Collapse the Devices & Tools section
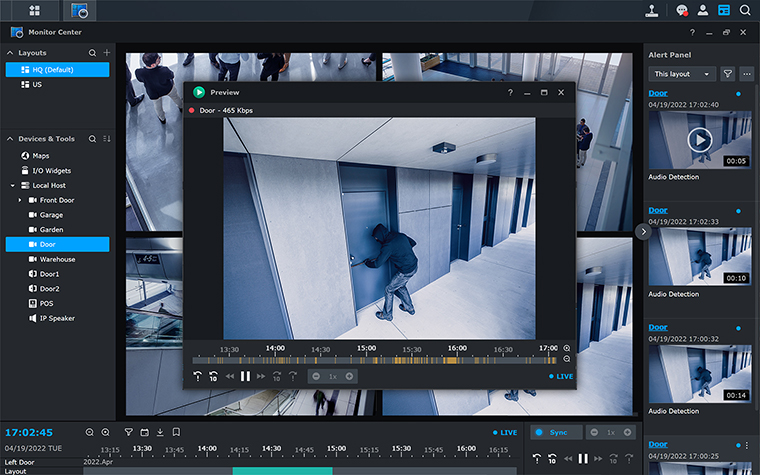Image resolution: width=760 pixels, height=475 pixels. coord(11,139)
